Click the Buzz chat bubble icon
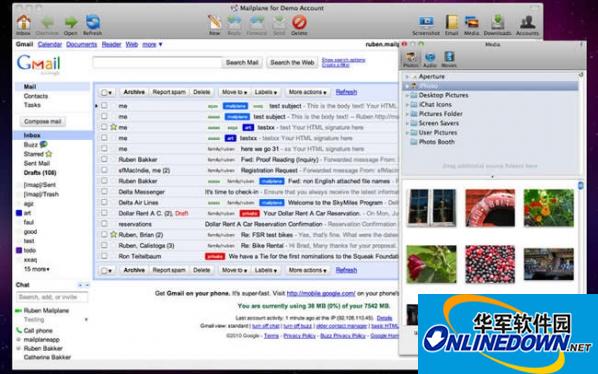This screenshot has height=374, width=598. [43, 144]
